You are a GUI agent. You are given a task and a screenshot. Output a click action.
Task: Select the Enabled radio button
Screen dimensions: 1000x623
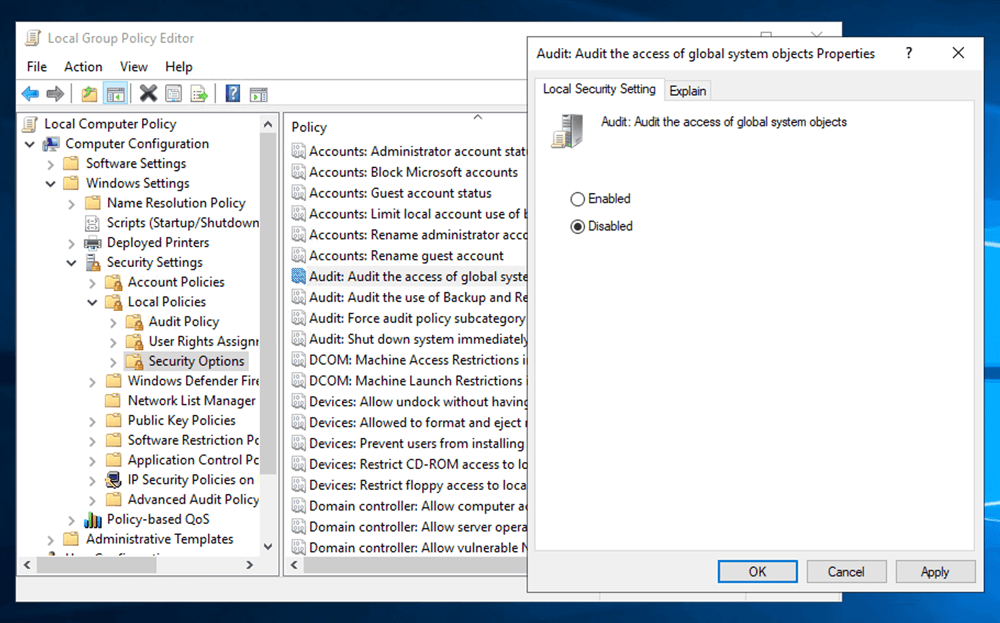pos(577,199)
